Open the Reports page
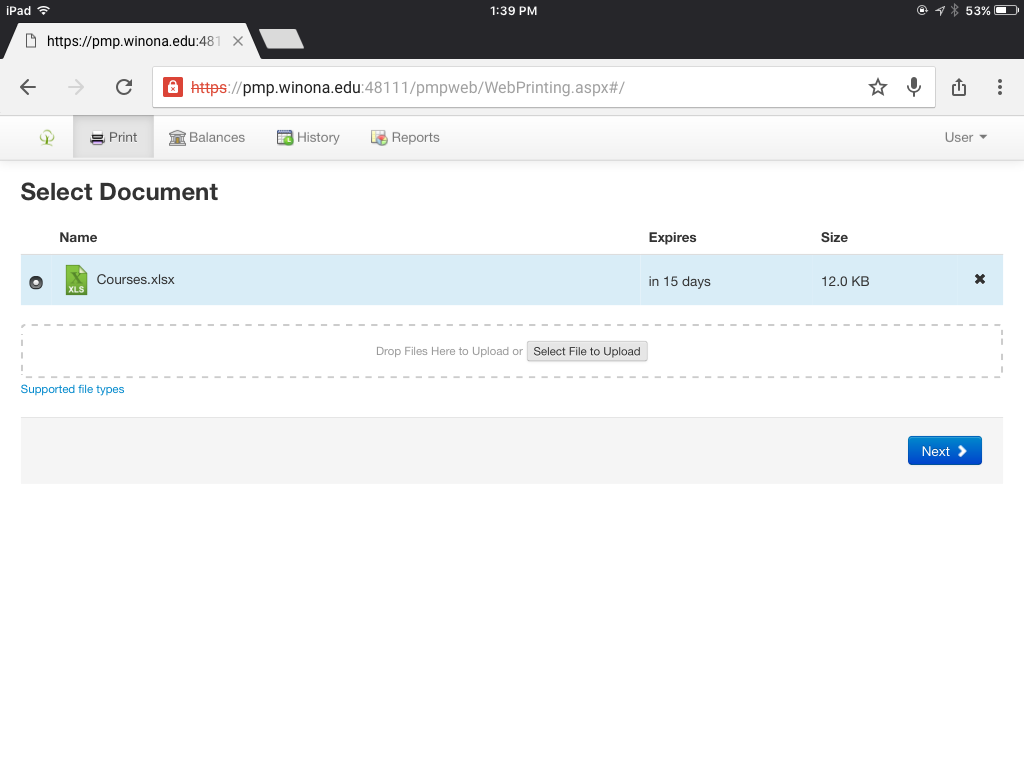 405,138
